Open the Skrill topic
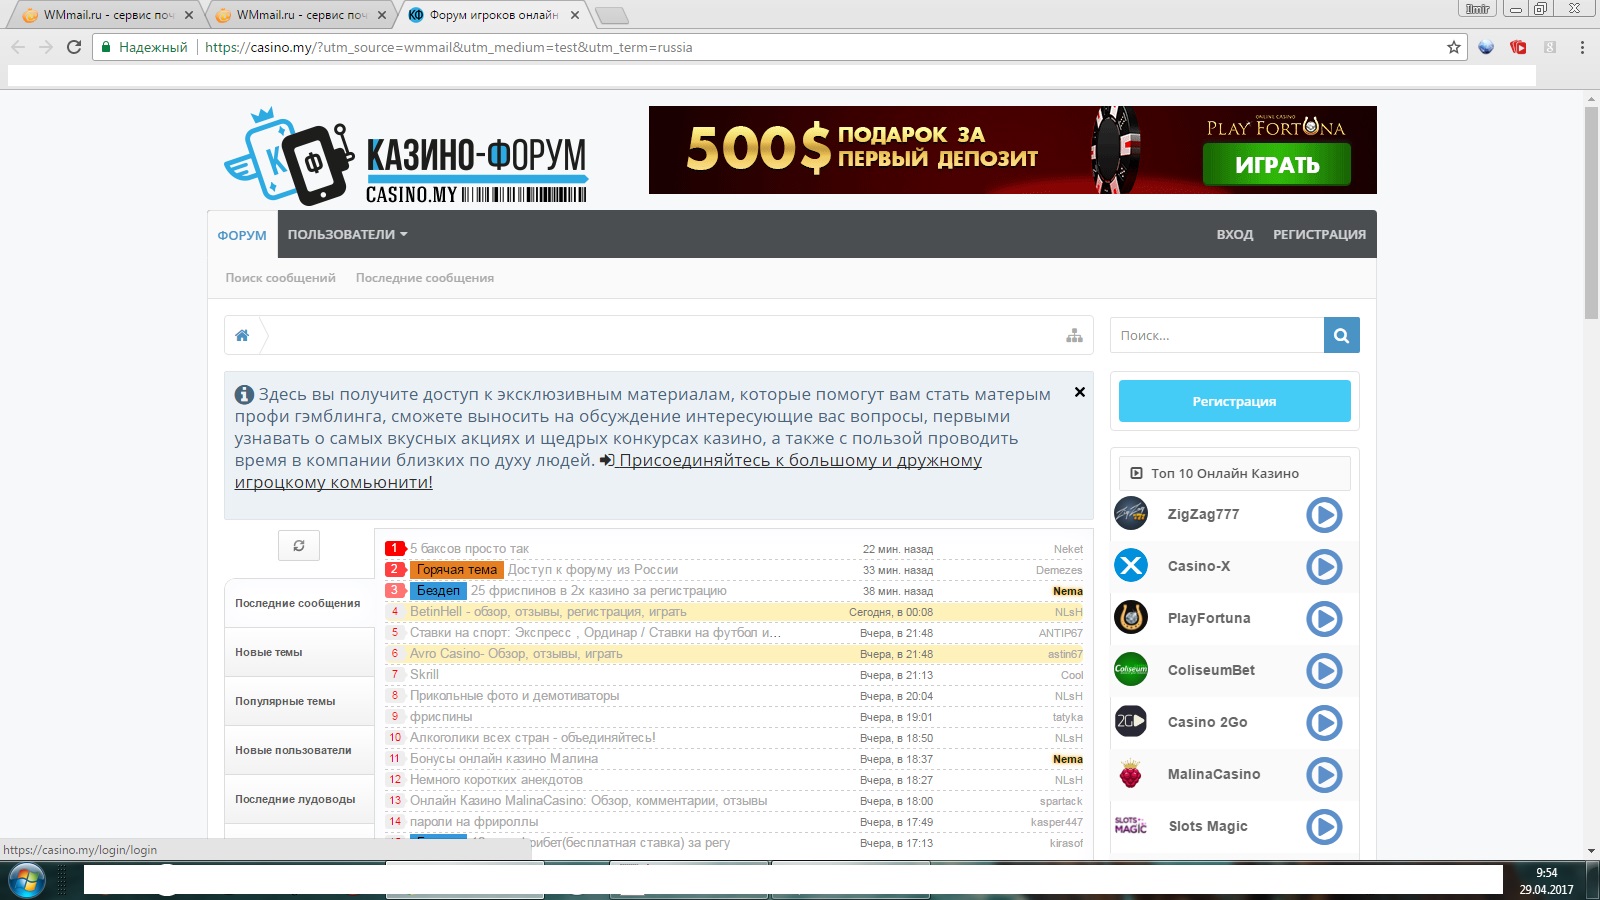1600x900 pixels. (424, 675)
